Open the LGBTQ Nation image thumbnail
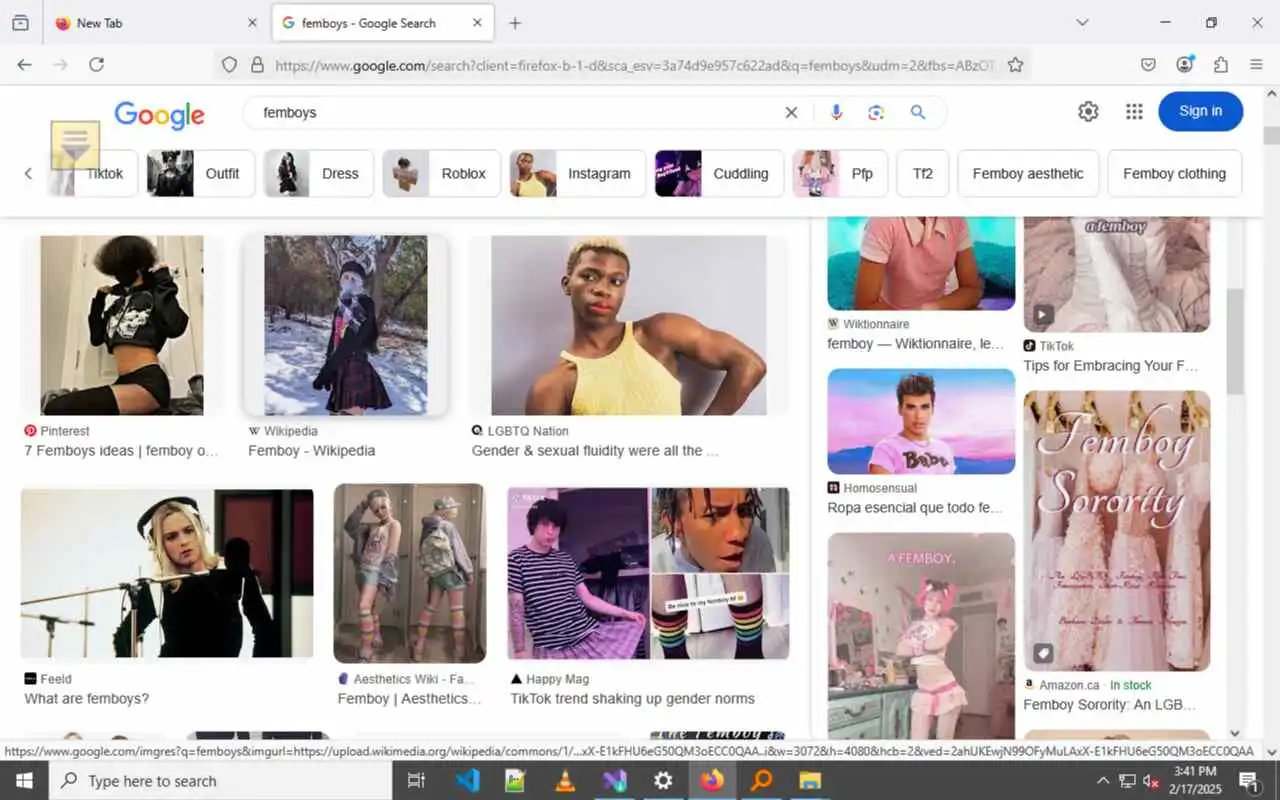Viewport: 1280px width, 800px height. click(629, 325)
